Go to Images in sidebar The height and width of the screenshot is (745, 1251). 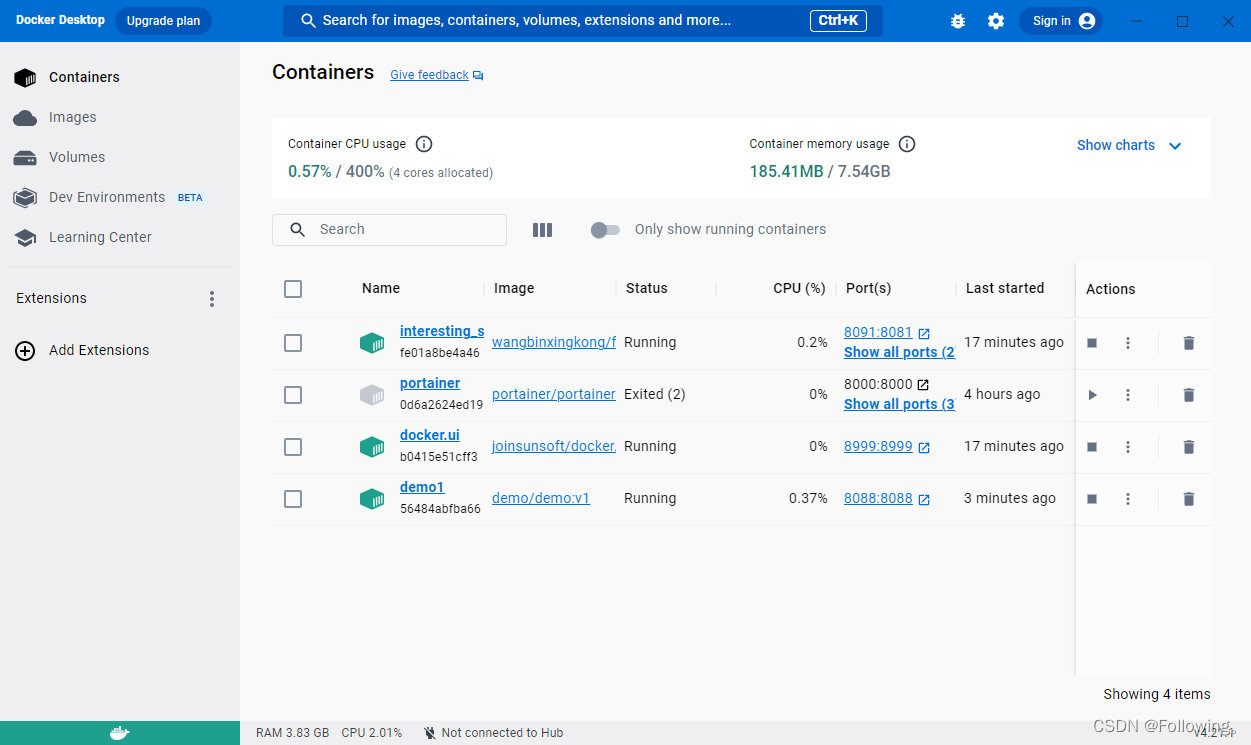pos(120,117)
